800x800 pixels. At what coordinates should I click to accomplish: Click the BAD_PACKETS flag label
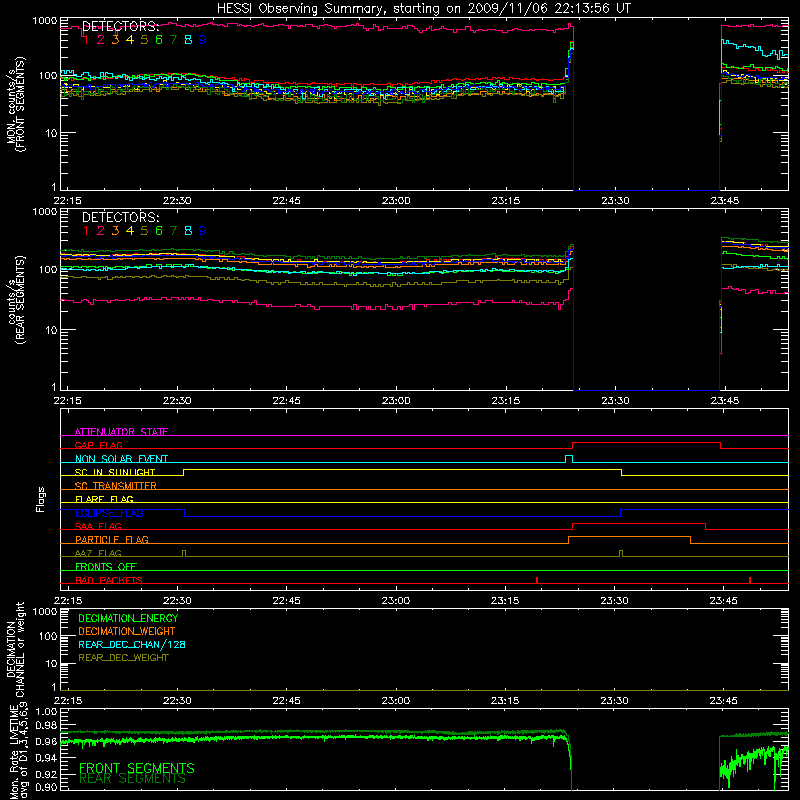click(x=109, y=580)
